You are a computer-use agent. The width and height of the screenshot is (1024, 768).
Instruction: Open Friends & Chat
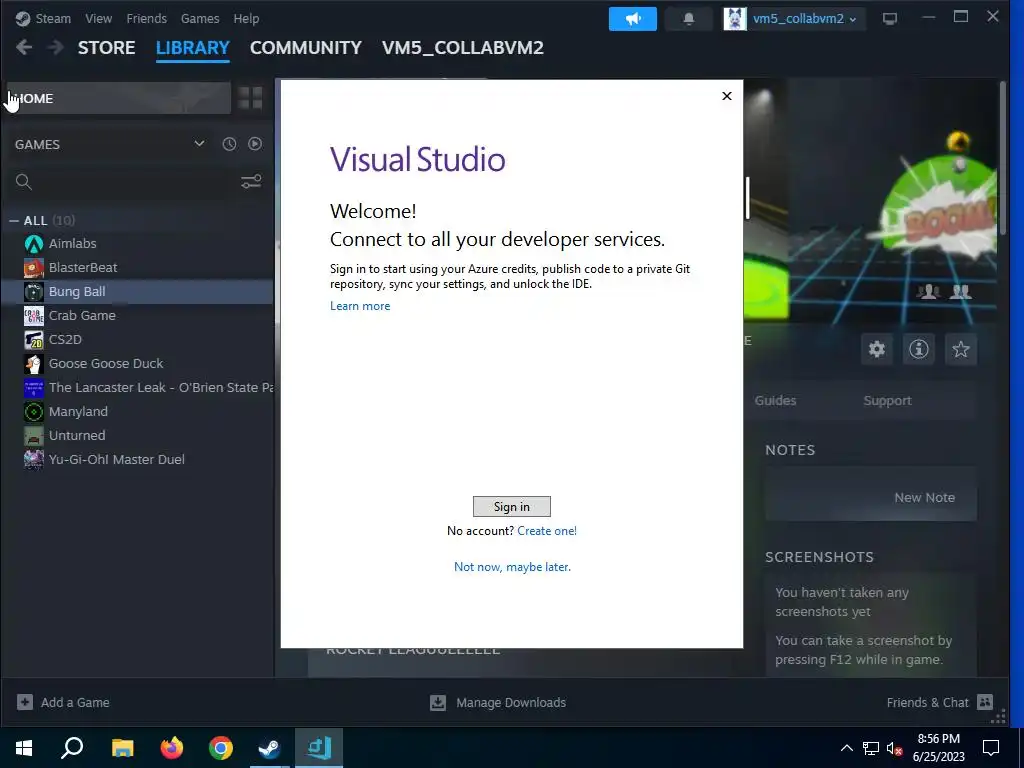coord(939,703)
